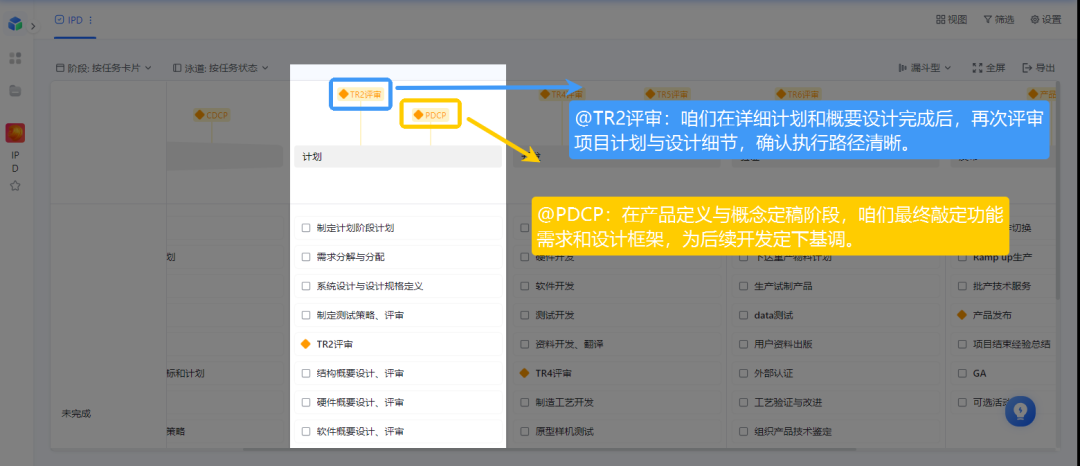This screenshot has width=1080, height=466.
Task: Open the apps grid in the sidebar
Action: [15, 58]
